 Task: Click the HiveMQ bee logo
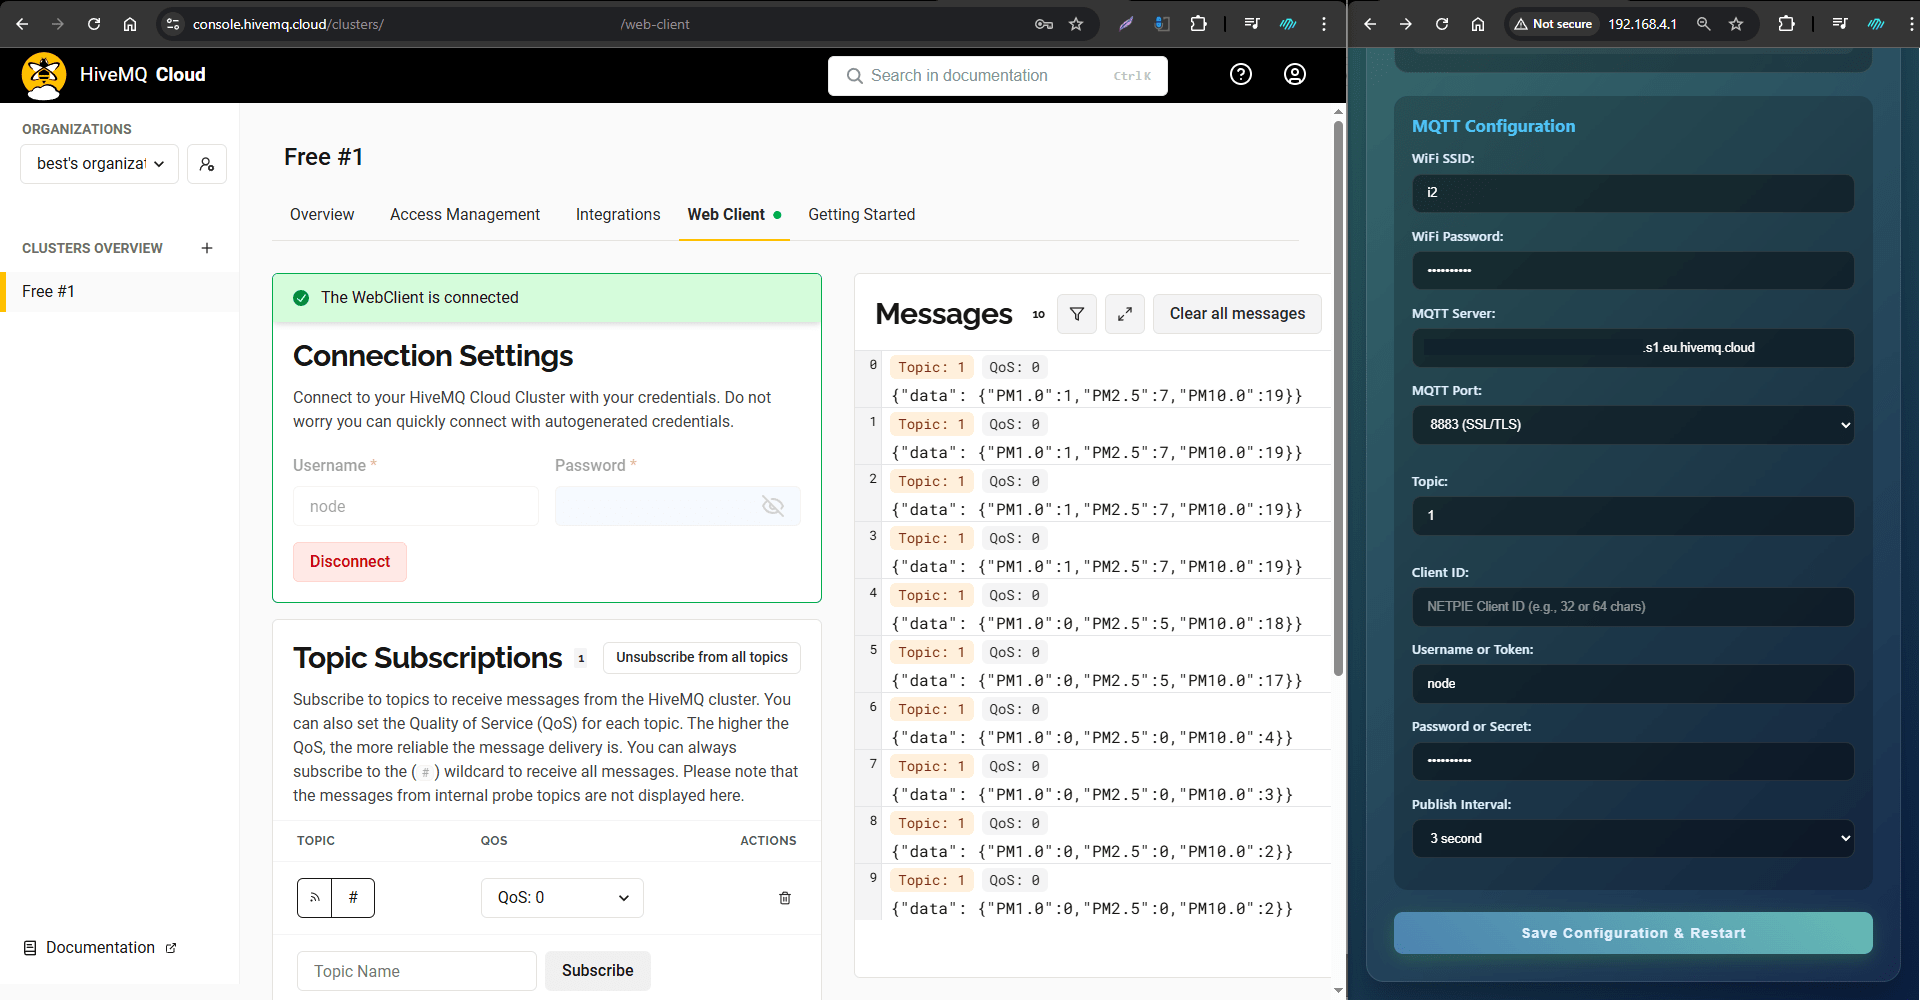pyautogui.click(x=44, y=76)
